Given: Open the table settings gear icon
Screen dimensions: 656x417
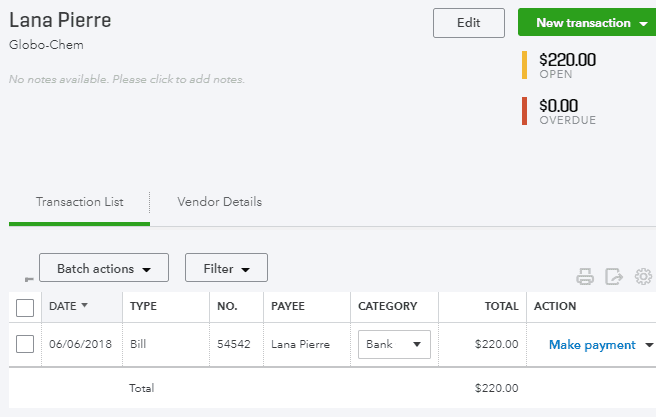Looking at the screenshot, I should pos(643,276).
